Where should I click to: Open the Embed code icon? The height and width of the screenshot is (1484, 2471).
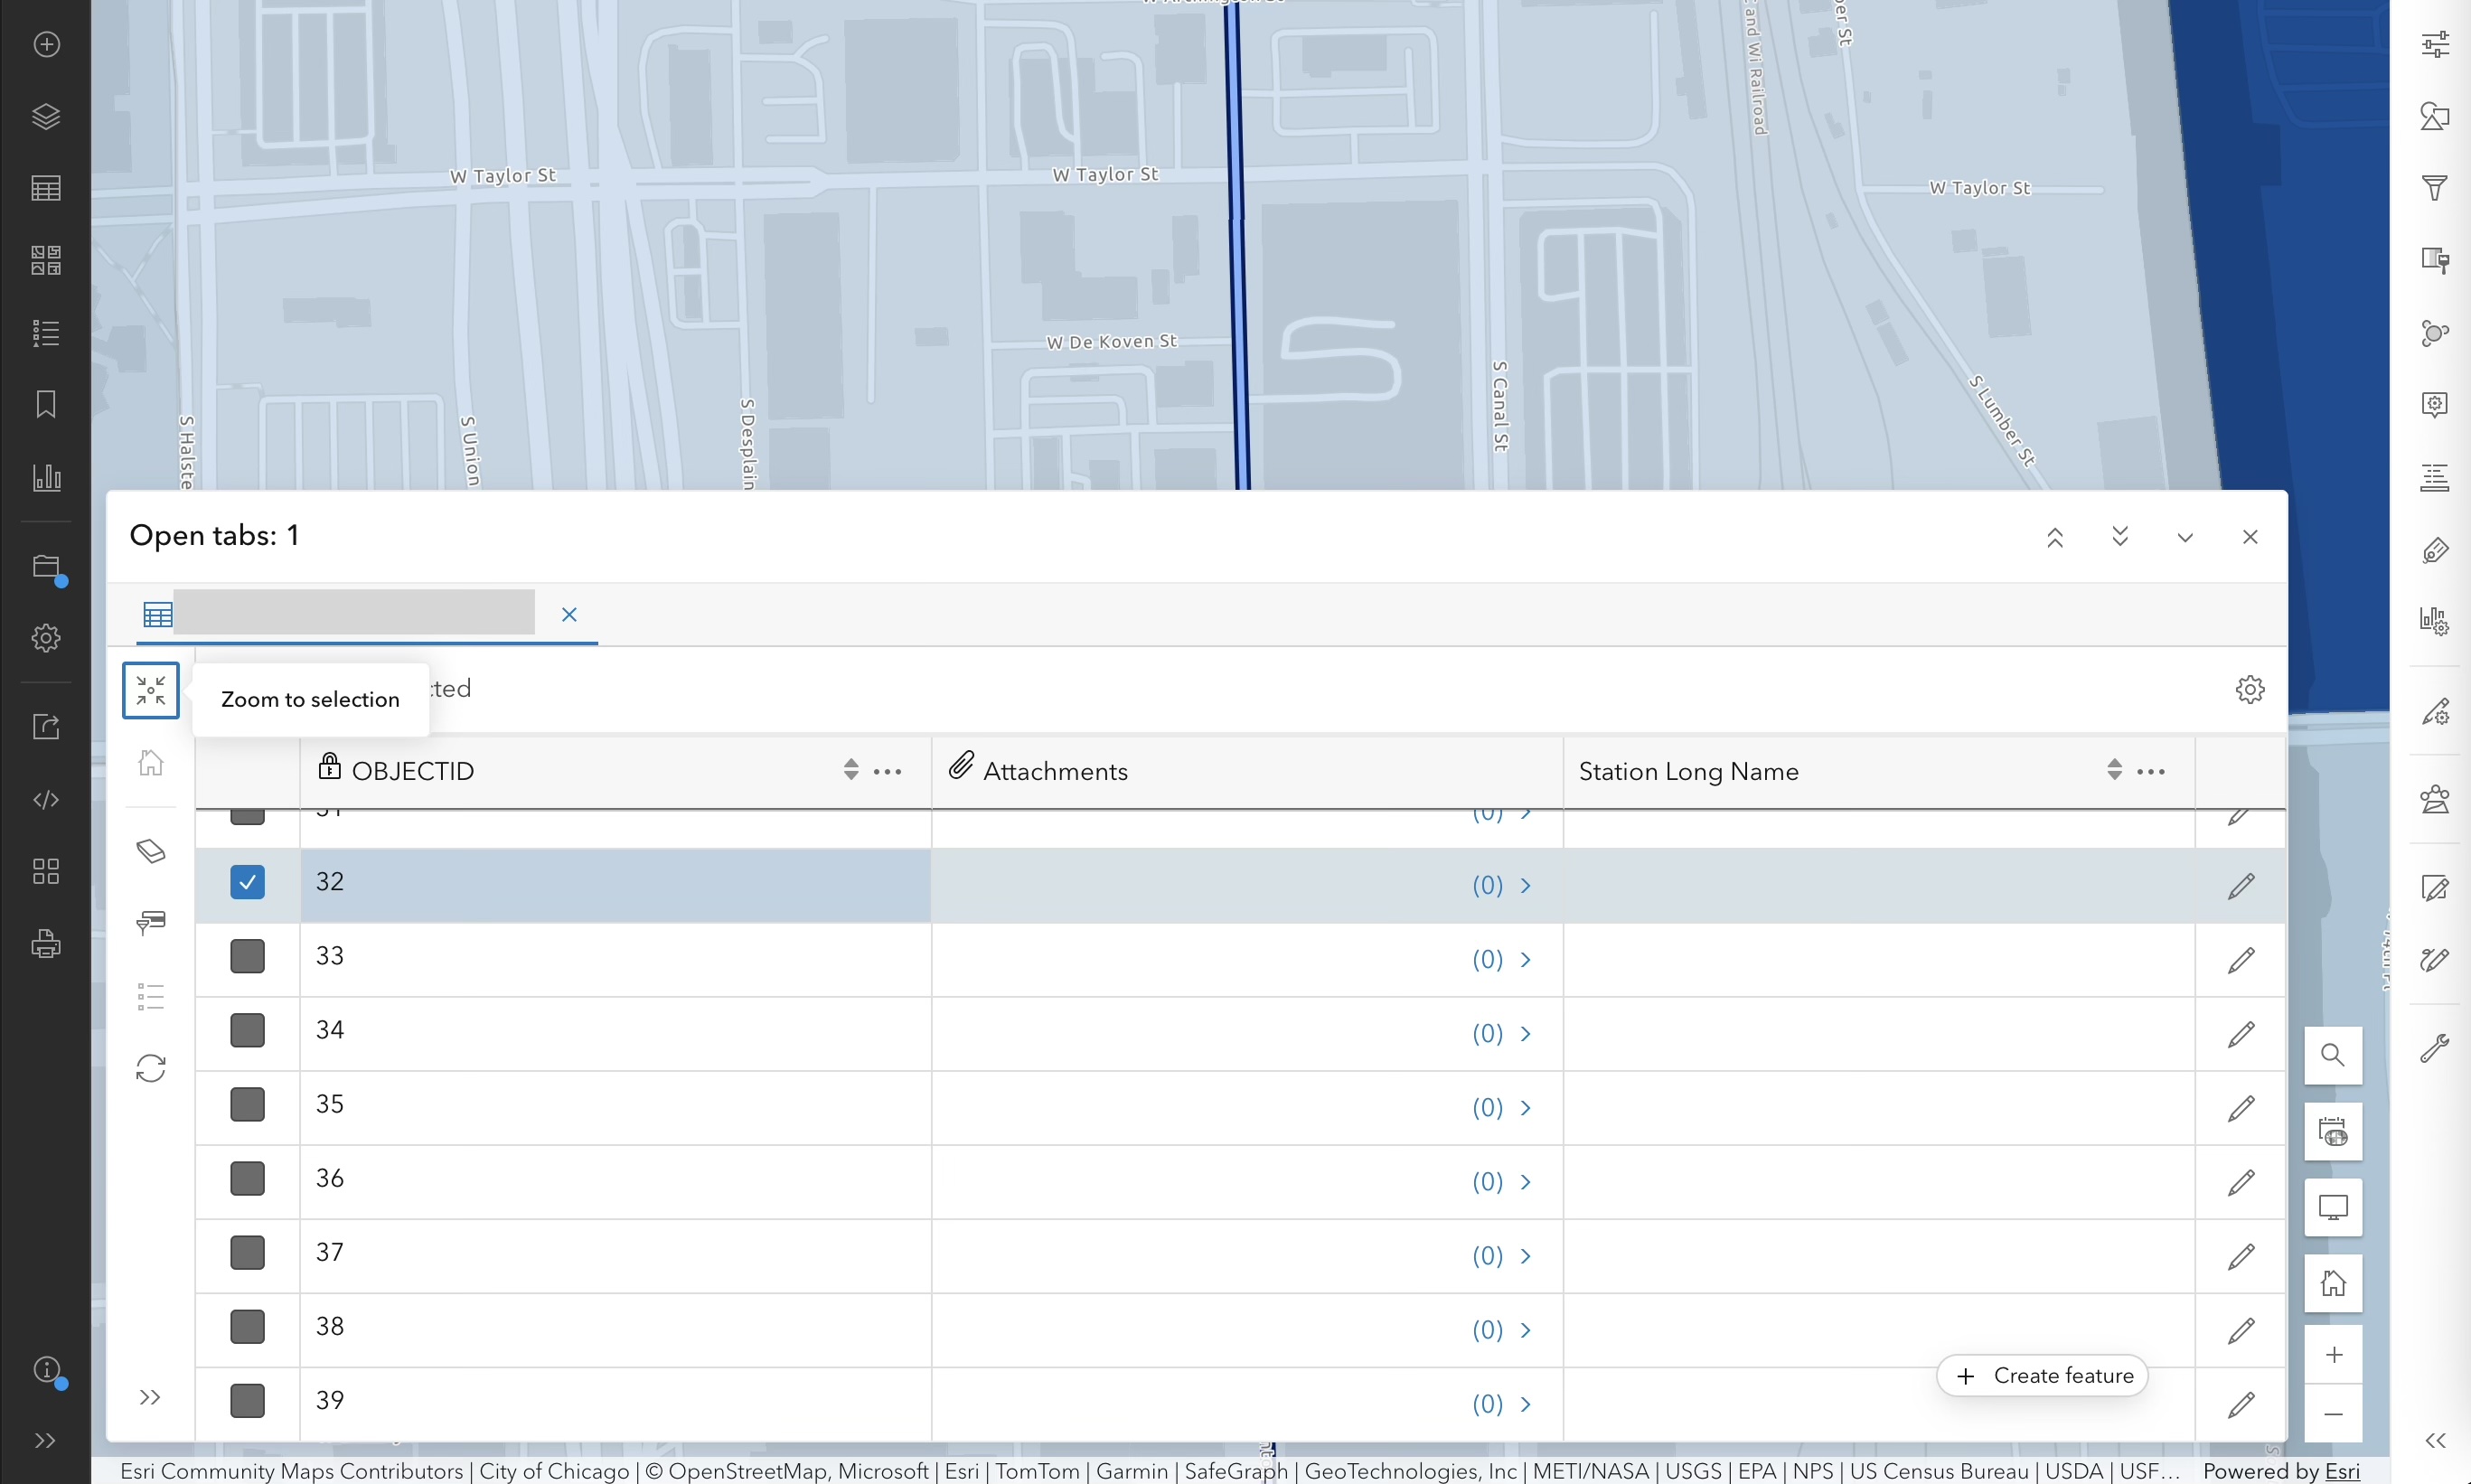click(46, 799)
